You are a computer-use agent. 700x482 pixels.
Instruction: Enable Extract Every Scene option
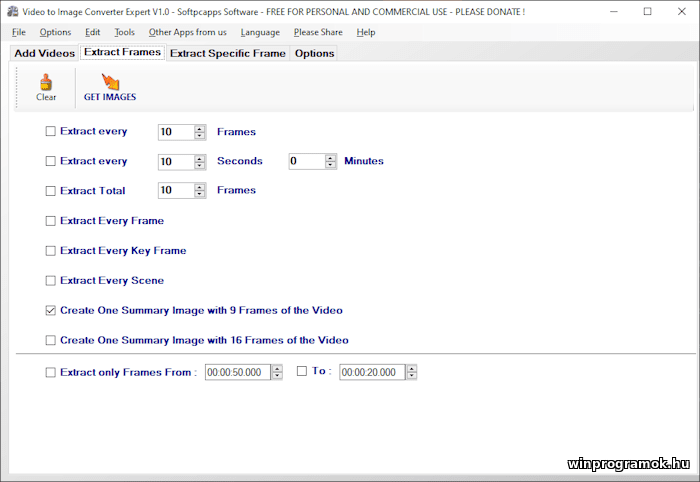click(x=51, y=280)
